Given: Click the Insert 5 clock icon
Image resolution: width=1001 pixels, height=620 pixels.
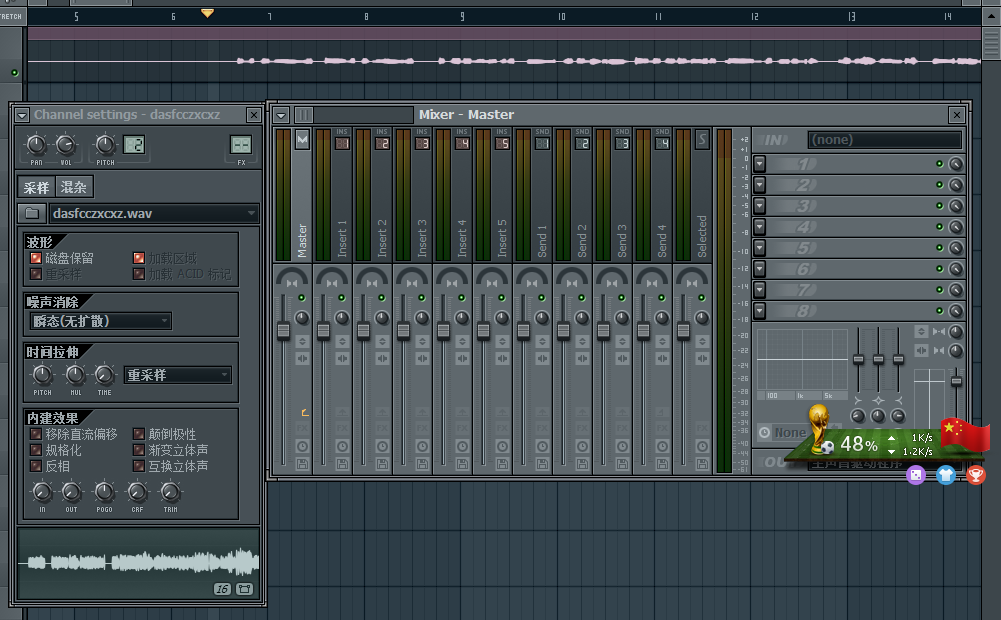Looking at the screenshot, I should [x=502, y=446].
